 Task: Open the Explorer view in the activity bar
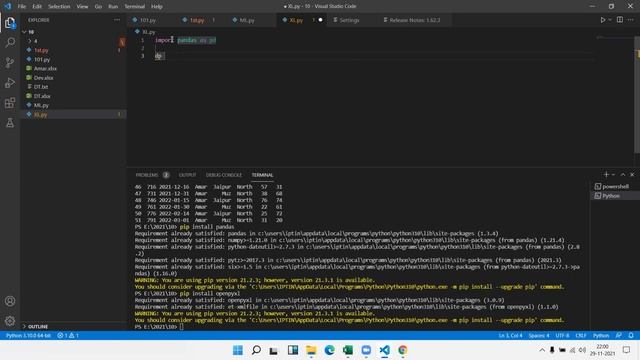click(x=10, y=23)
